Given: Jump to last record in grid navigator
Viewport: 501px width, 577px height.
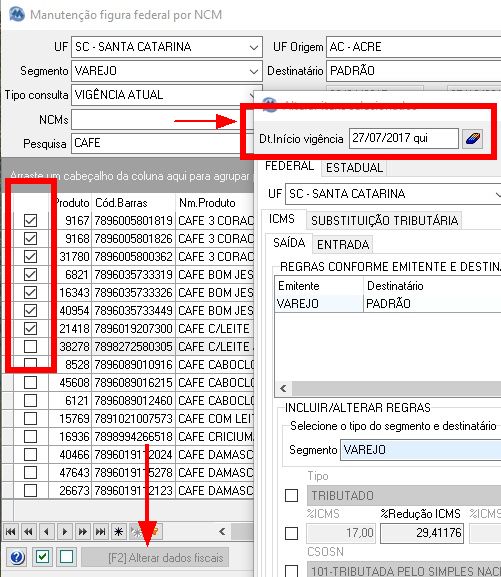Looking at the screenshot, I should pyautogui.click(x=100, y=531).
